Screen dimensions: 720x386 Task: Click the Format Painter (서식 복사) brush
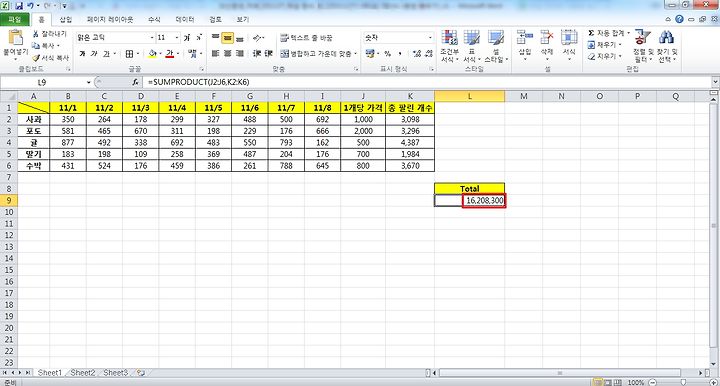(x=50, y=58)
